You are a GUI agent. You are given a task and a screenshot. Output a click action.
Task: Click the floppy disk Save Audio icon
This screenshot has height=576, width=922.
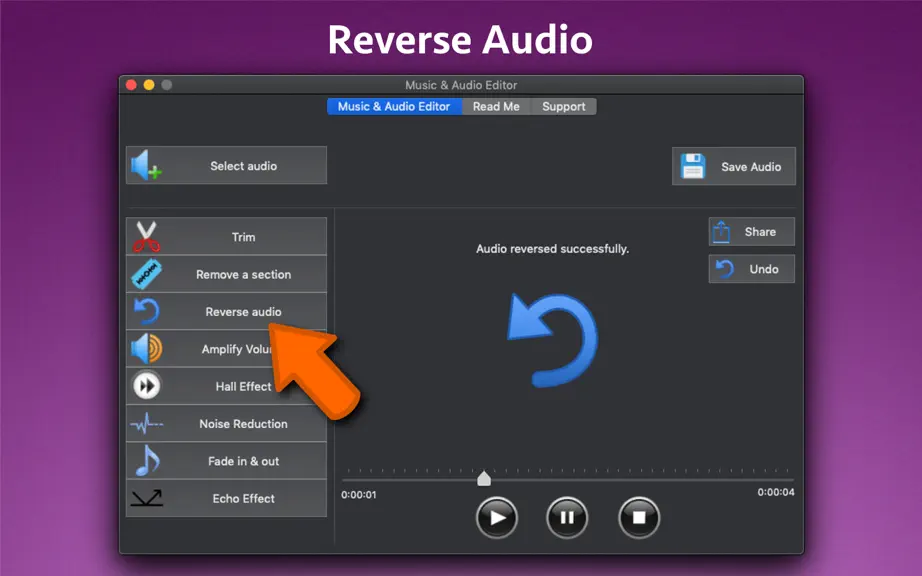tap(693, 166)
